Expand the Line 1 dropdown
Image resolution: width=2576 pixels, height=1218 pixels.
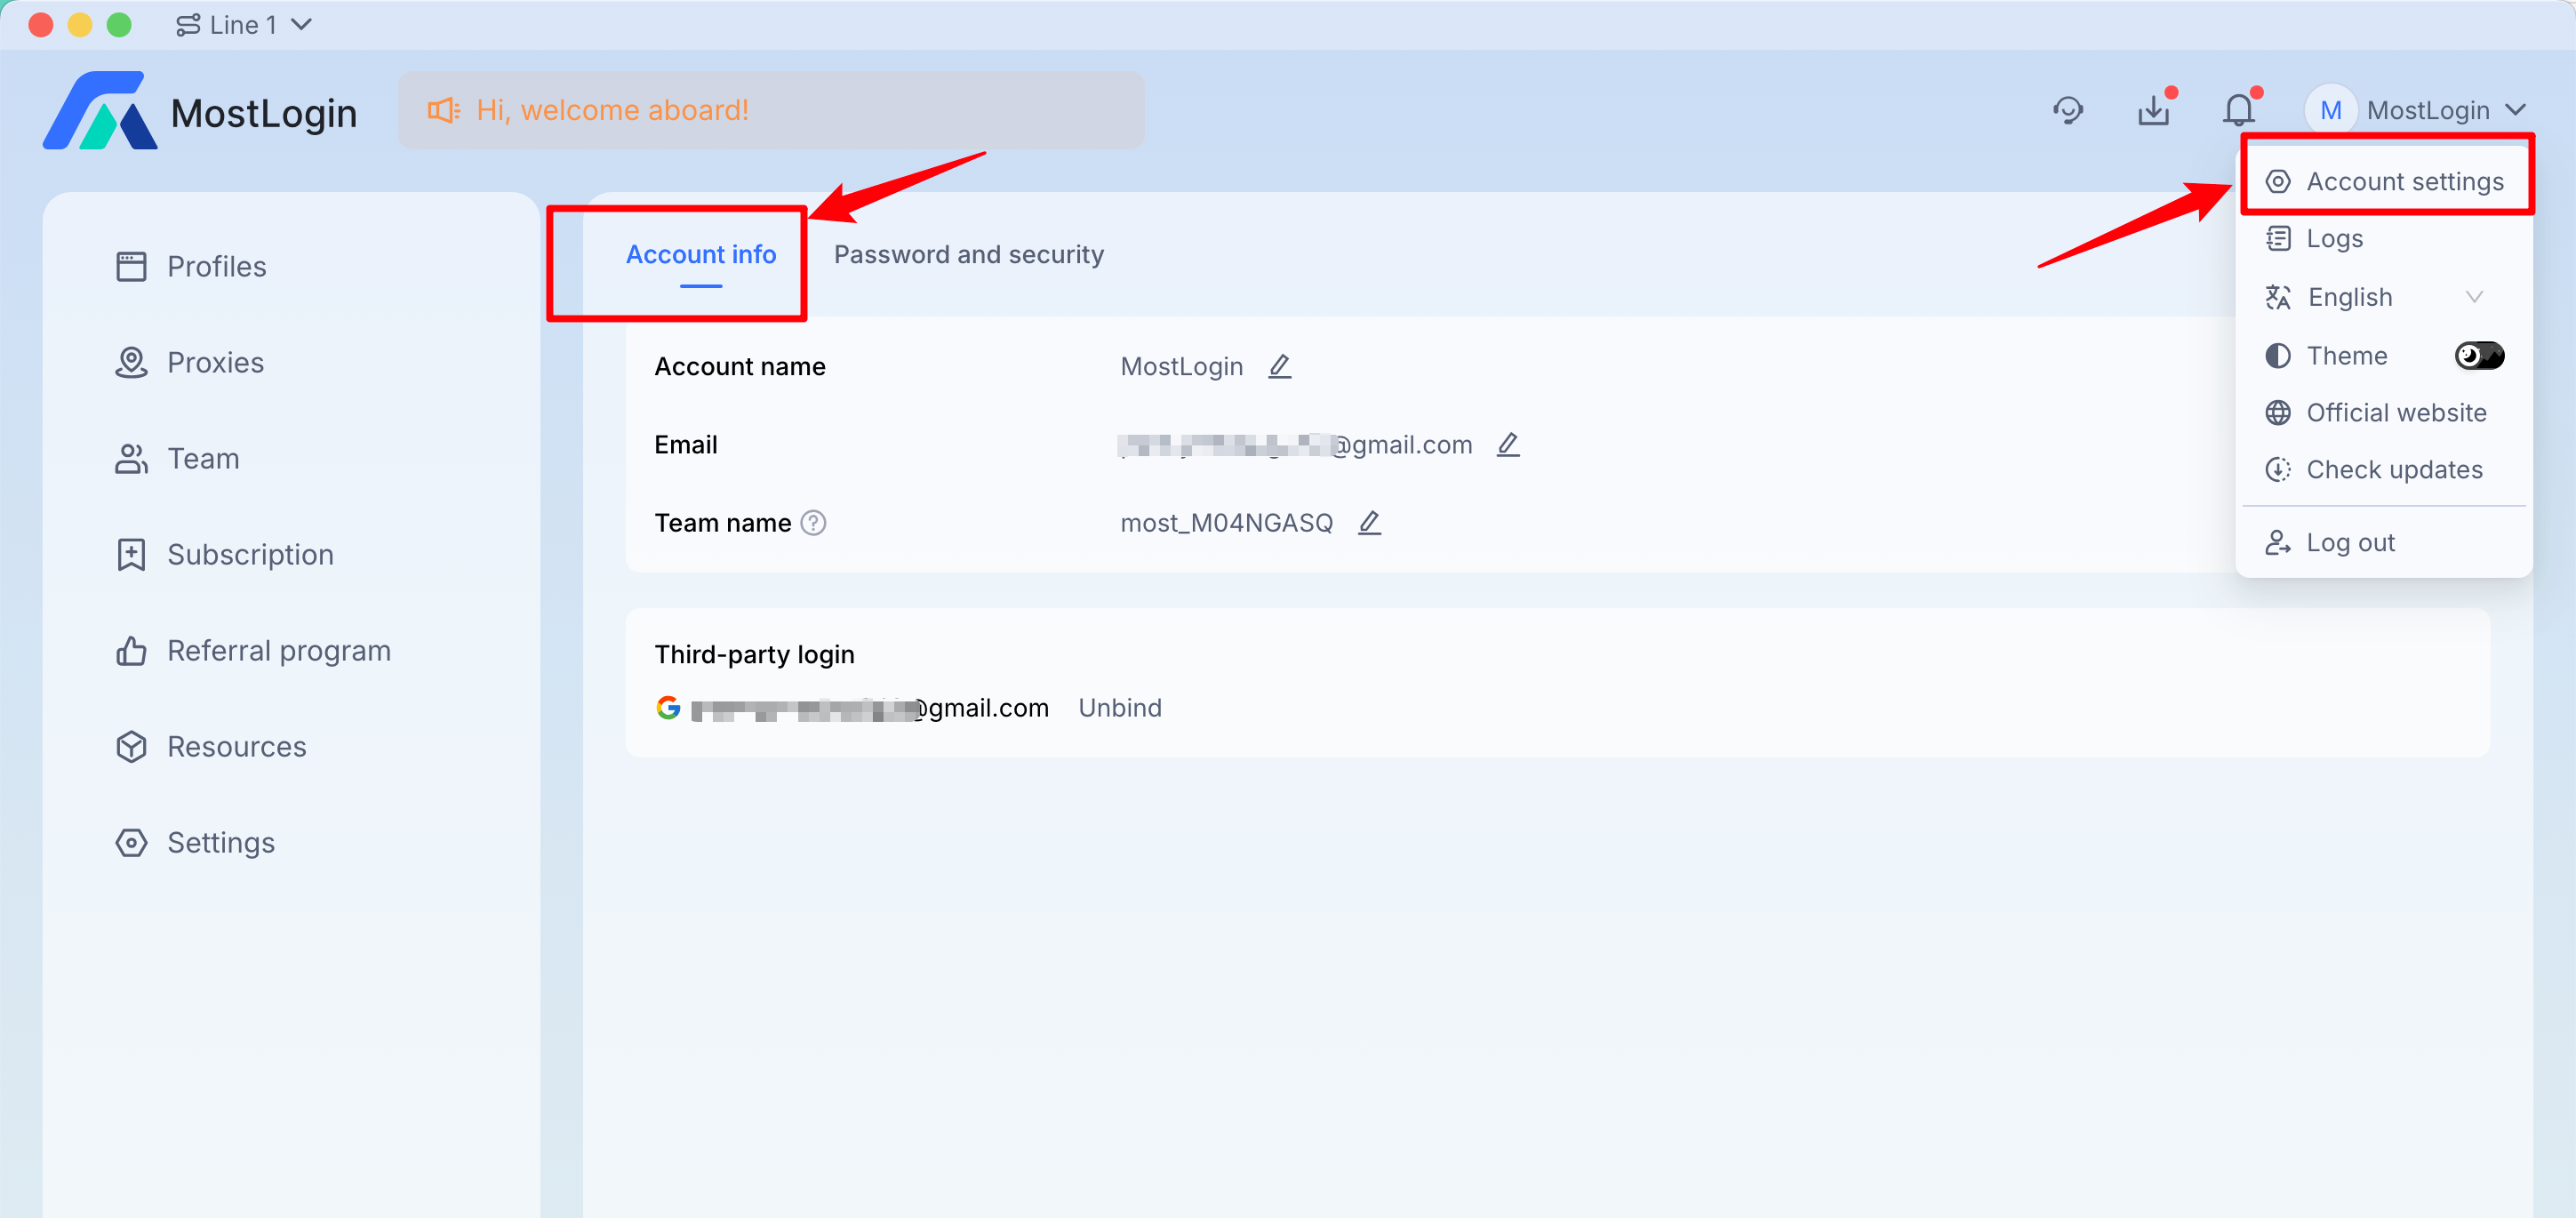(x=301, y=25)
